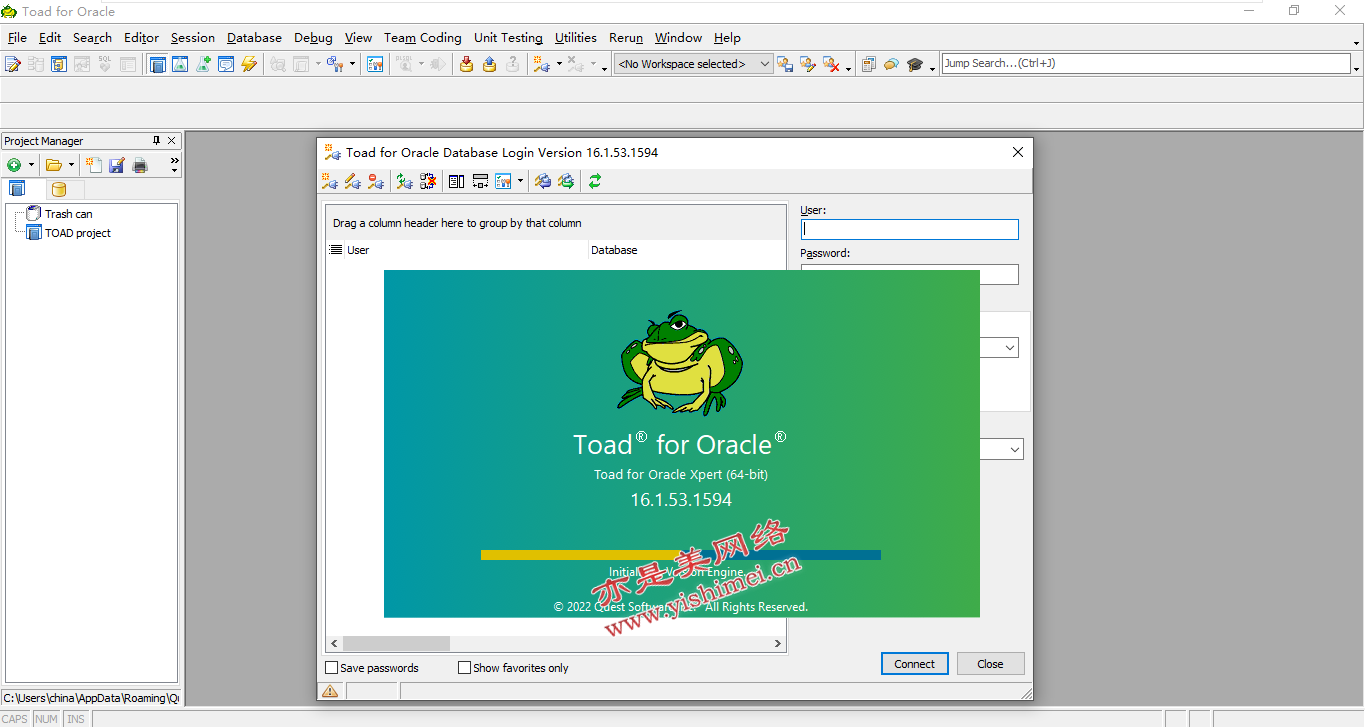
Task: Open the Help menu
Action: coord(727,38)
